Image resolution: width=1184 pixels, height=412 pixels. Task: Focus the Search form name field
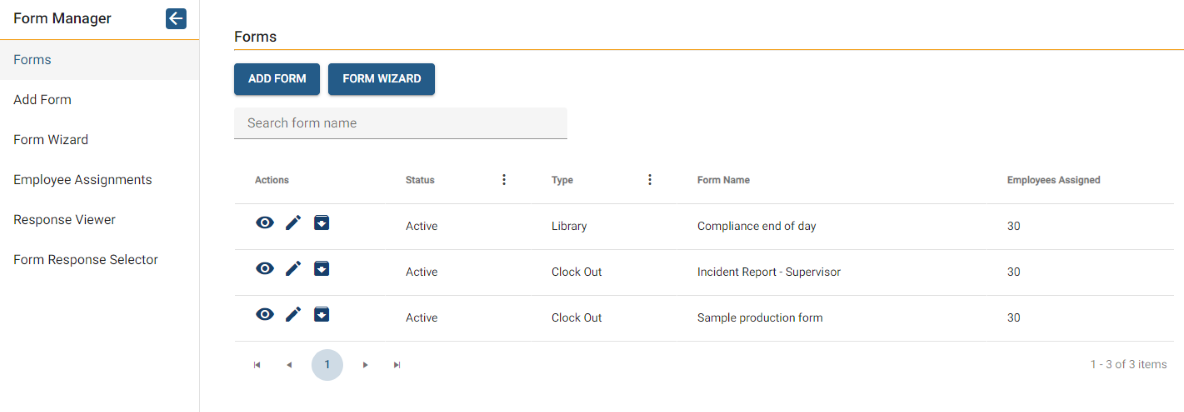pos(400,123)
